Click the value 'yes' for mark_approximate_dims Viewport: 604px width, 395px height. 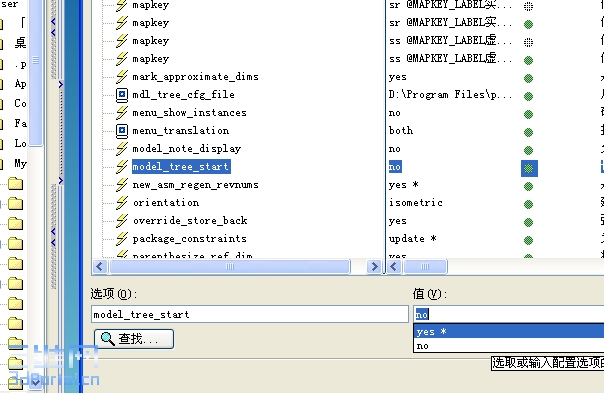pyautogui.click(x=398, y=77)
